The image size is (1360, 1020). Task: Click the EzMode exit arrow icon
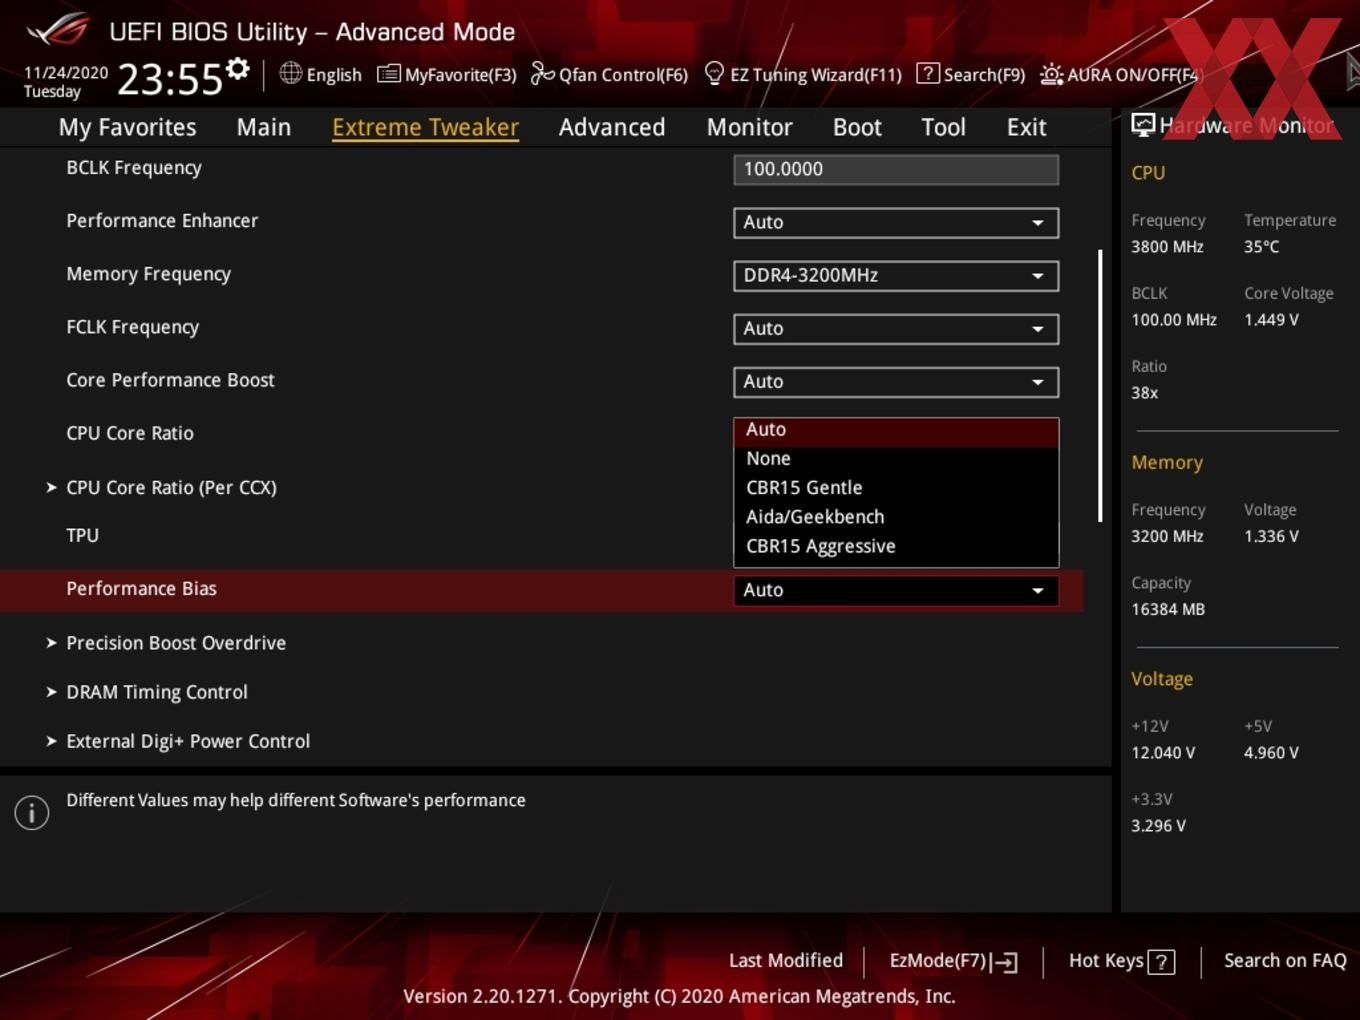1006,962
